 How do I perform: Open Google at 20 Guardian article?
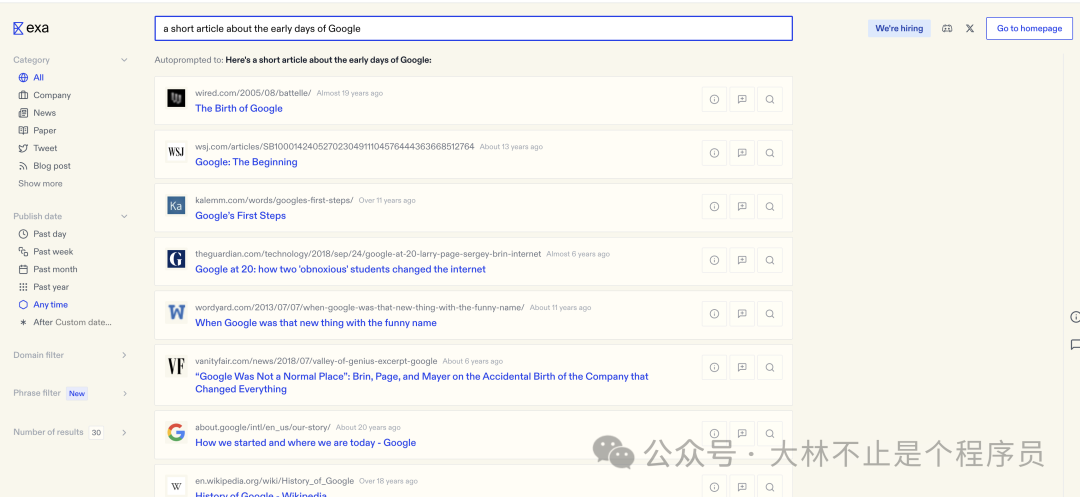(x=340, y=269)
